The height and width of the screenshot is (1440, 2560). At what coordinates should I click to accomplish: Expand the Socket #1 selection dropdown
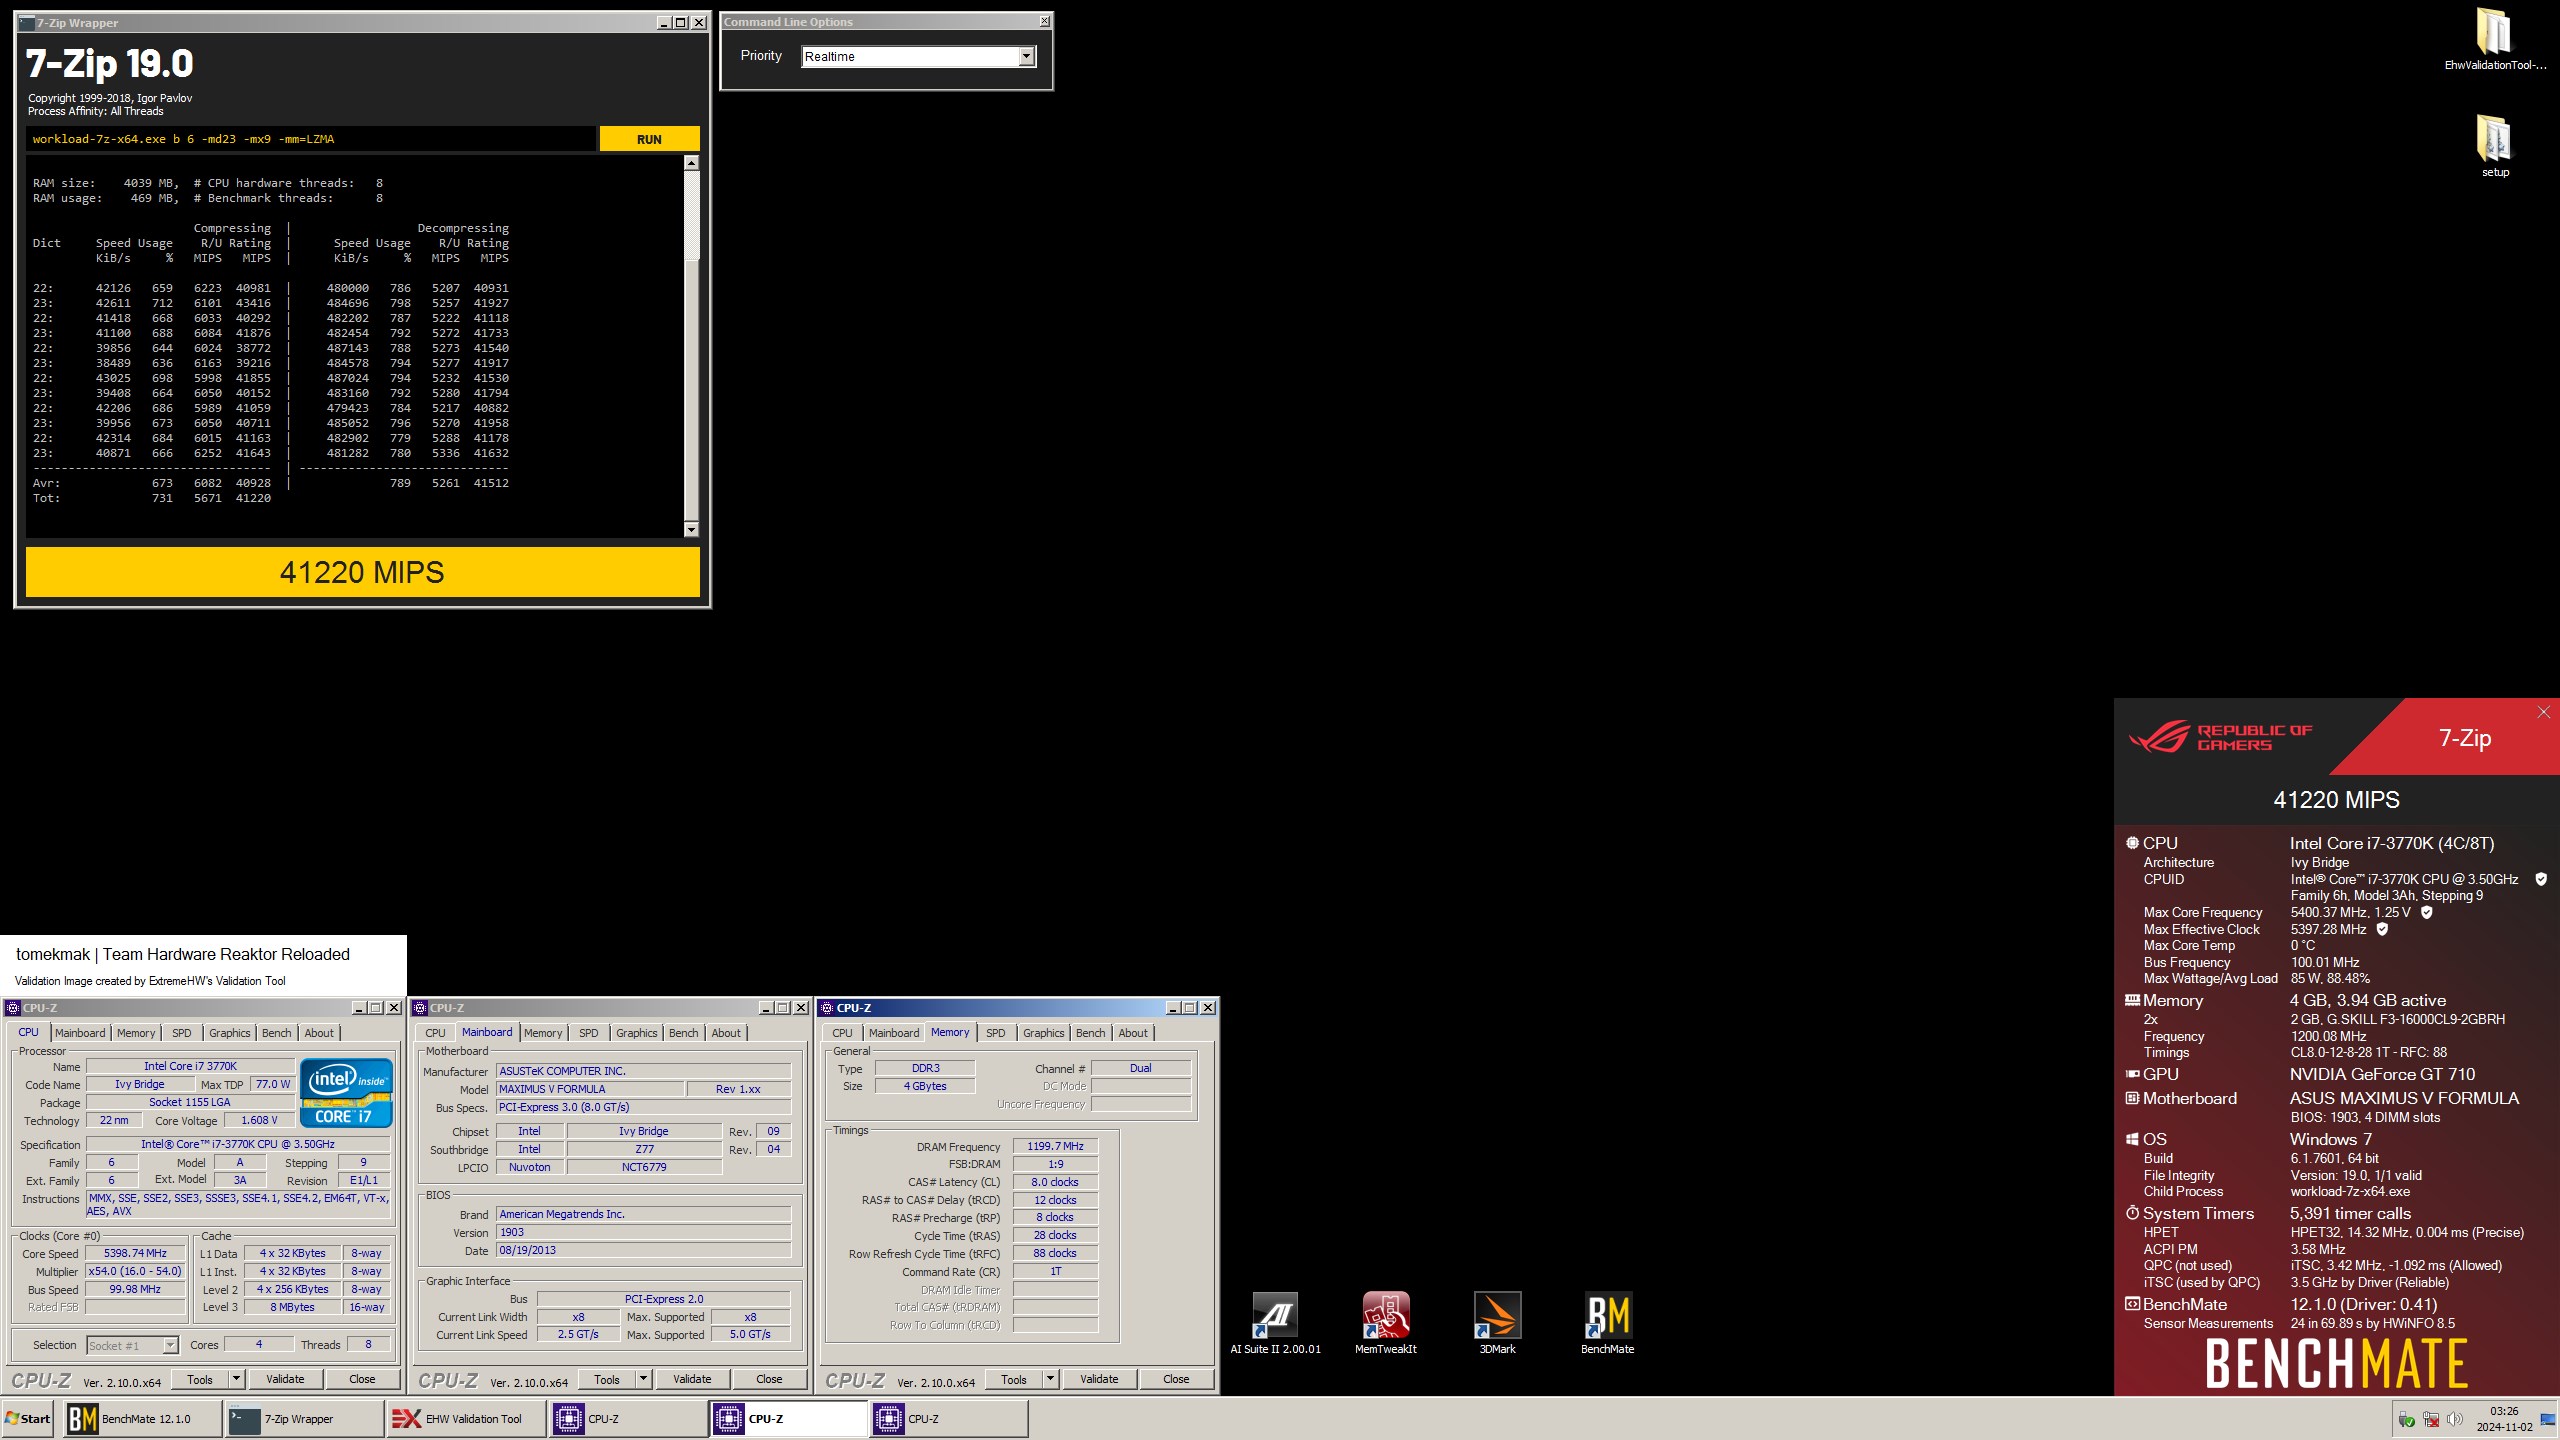click(x=170, y=1345)
